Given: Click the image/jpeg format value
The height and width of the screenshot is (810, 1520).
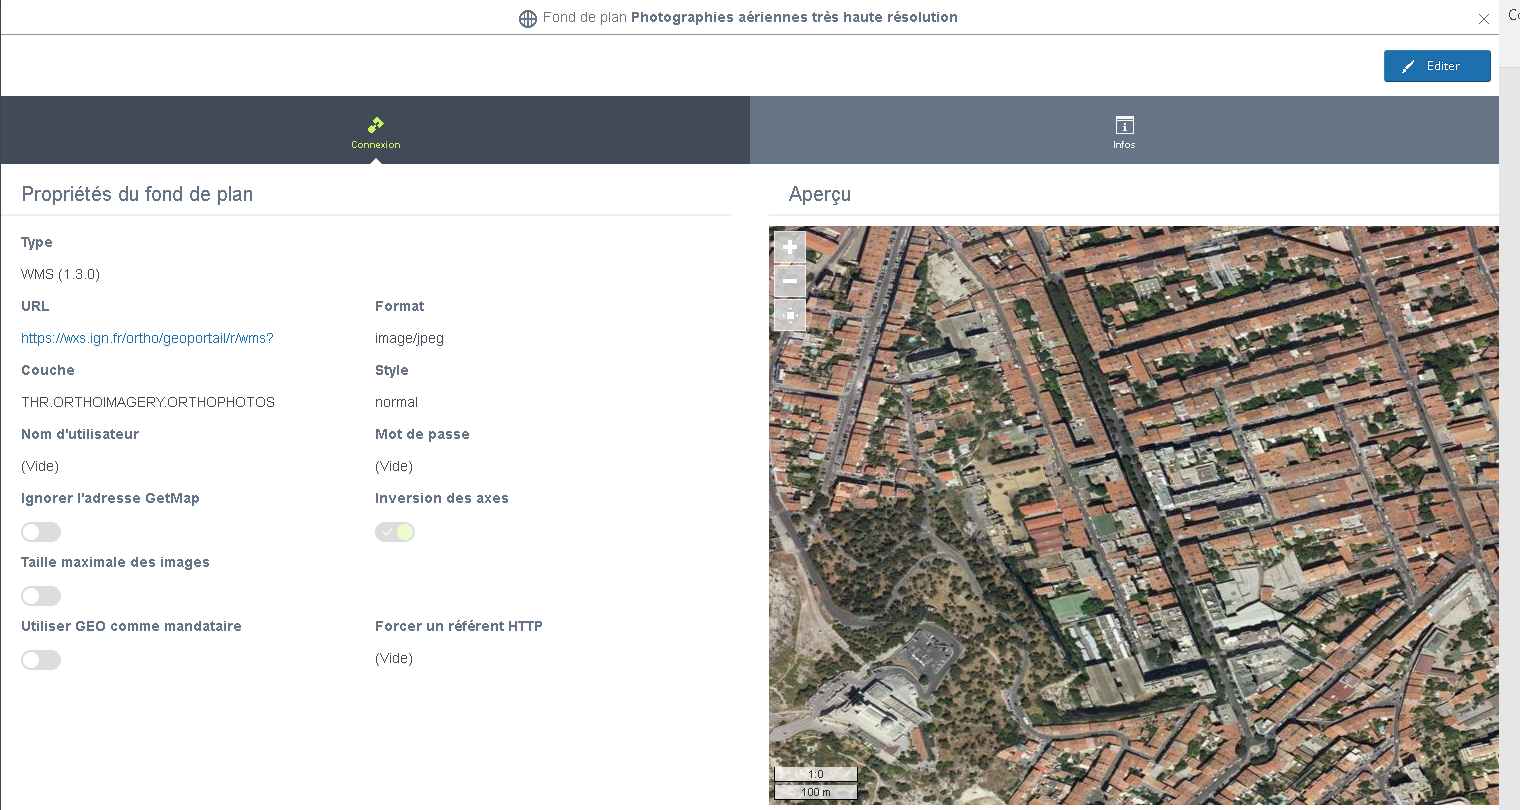Looking at the screenshot, I should coord(409,338).
